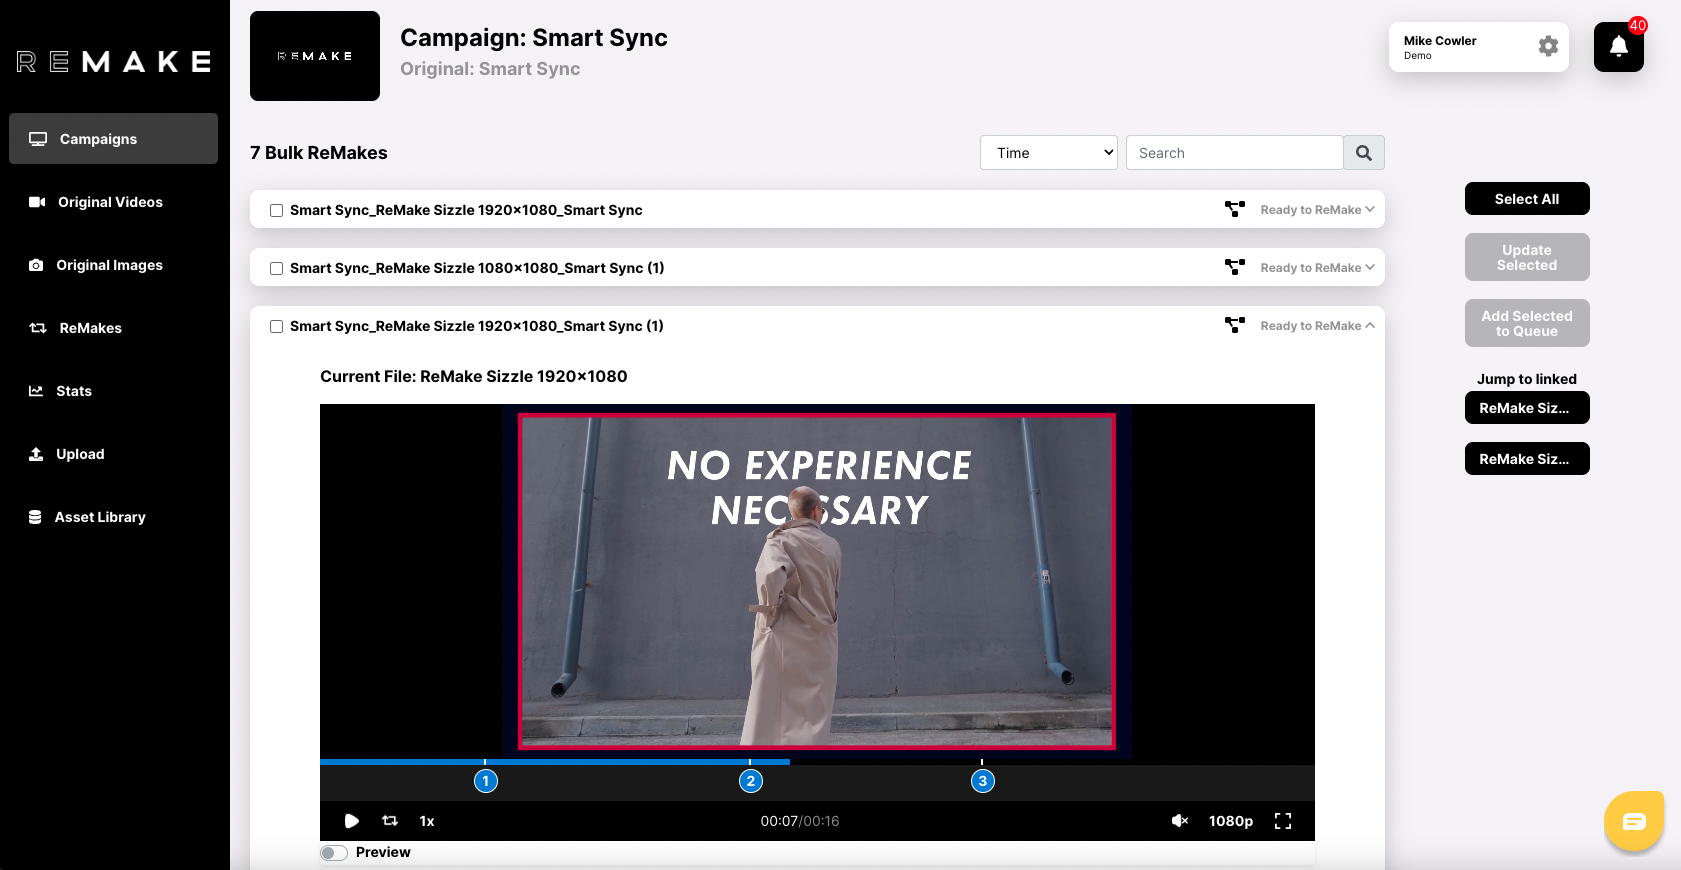Click the REMAKE logo in sidebar

pyautogui.click(x=114, y=62)
